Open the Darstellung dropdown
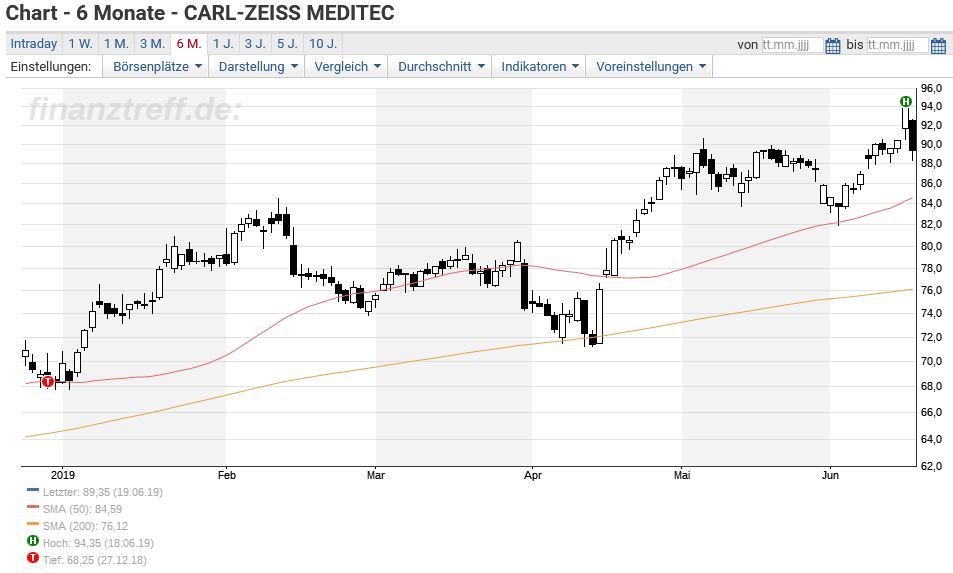 pyautogui.click(x=258, y=66)
